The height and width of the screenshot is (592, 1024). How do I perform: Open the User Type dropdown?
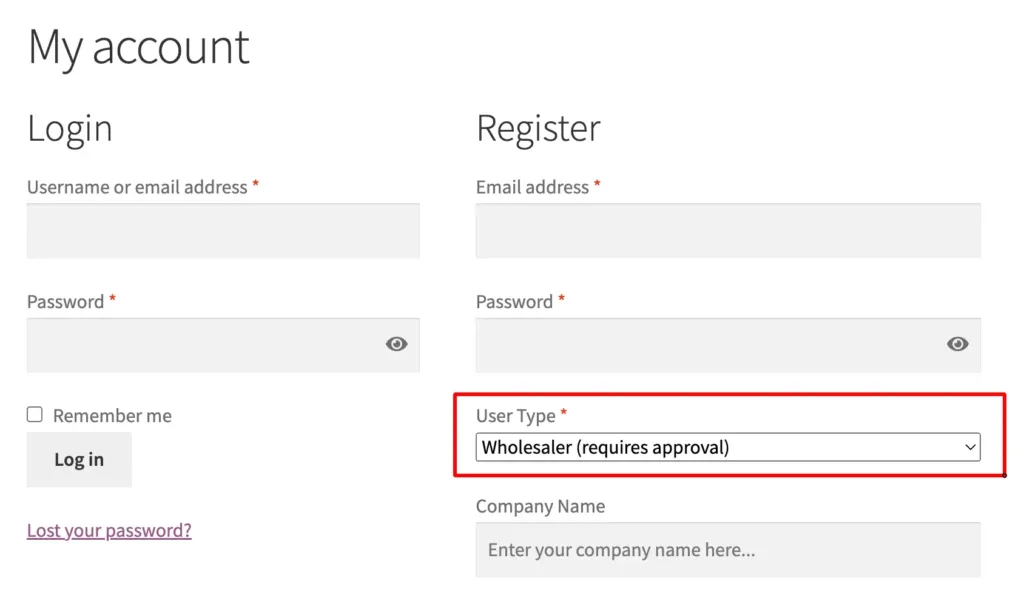tap(728, 447)
